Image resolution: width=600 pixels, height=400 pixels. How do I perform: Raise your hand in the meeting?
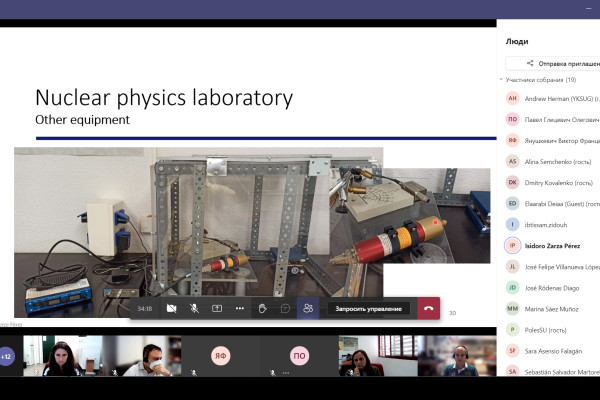(262, 309)
